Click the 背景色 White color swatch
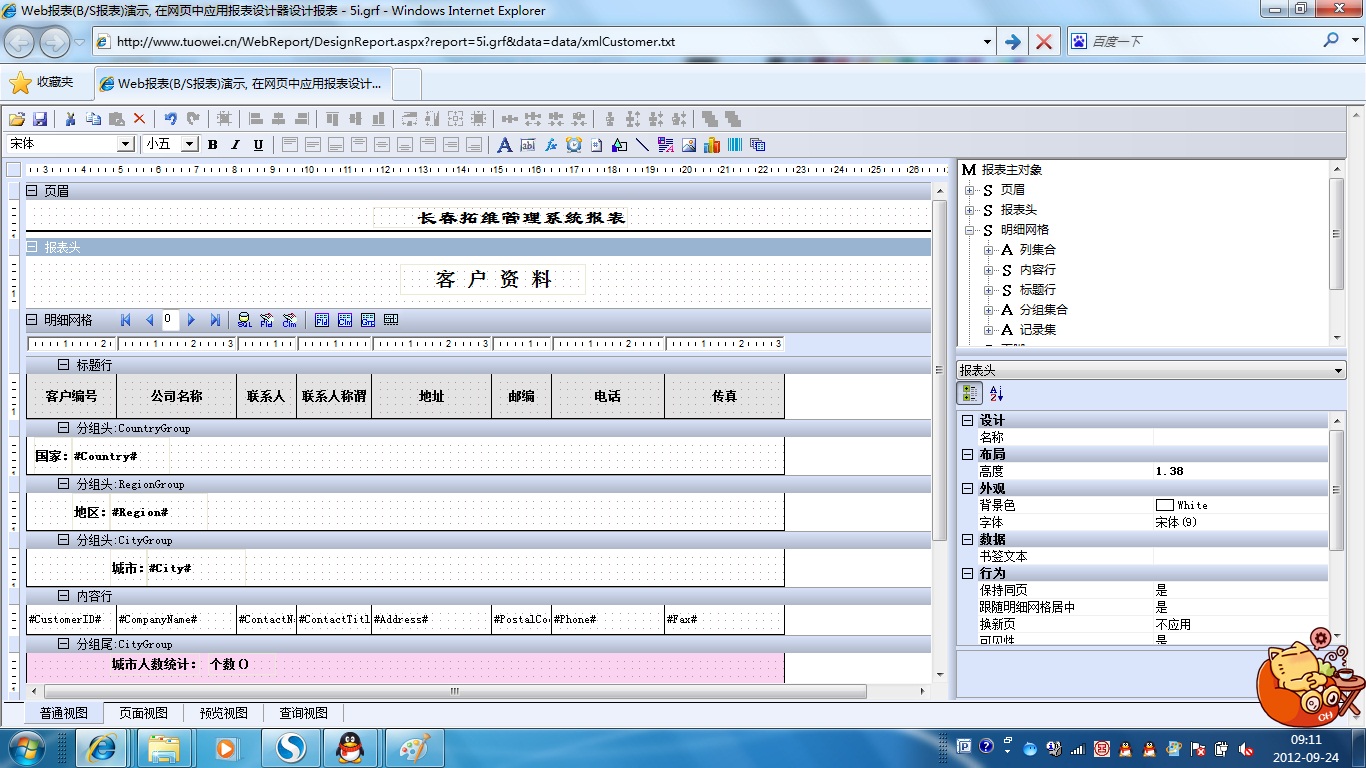Image resolution: width=1366 pixels, height=768 pixels. click(x=1164, y=505)
